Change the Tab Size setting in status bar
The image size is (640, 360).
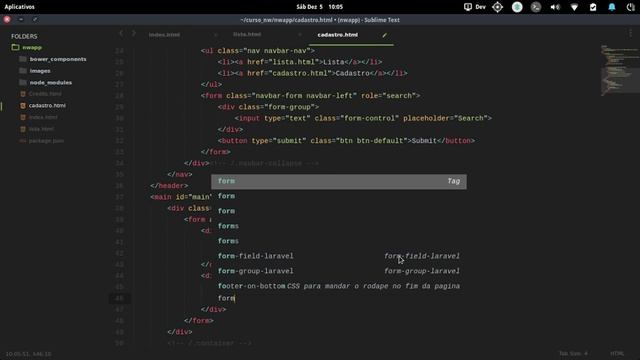point(573,353)
